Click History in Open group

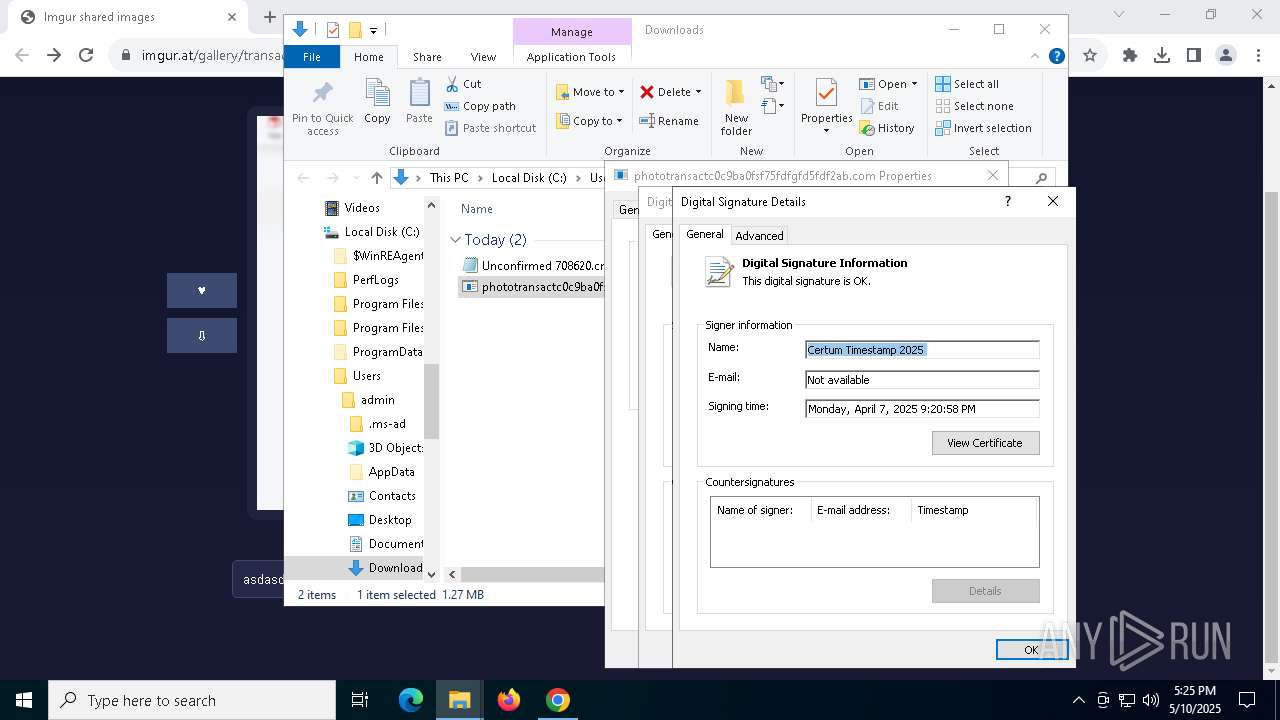[887, 128]
